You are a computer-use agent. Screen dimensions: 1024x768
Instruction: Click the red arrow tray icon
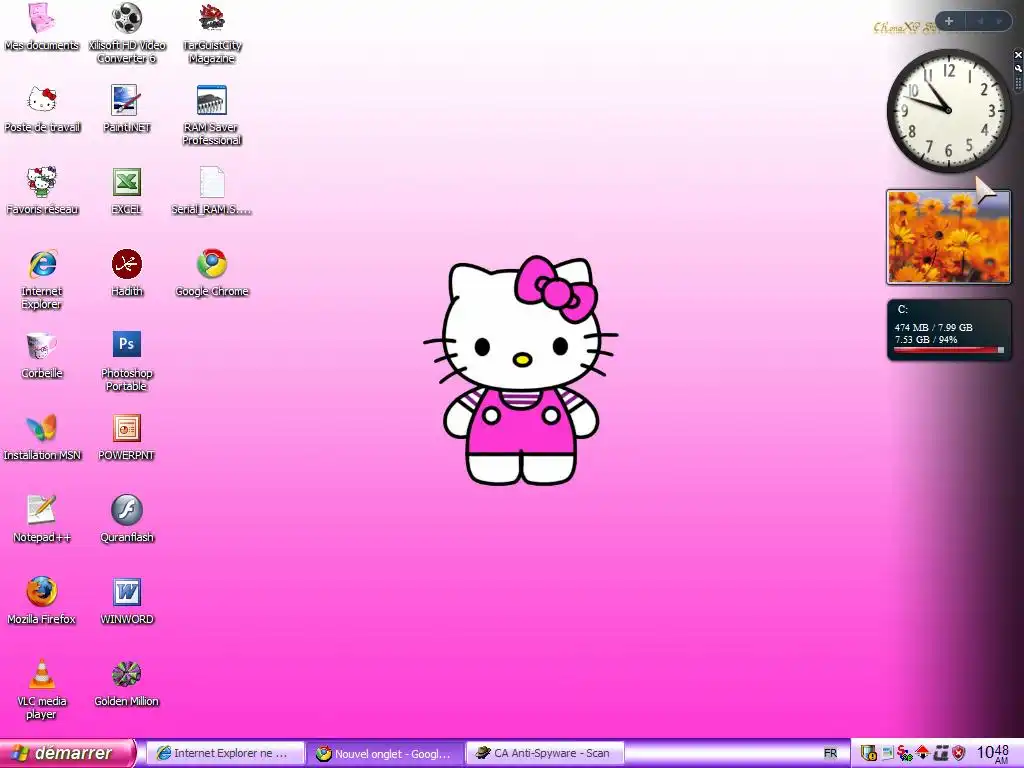pyautogui.click(x=922, y=753)
